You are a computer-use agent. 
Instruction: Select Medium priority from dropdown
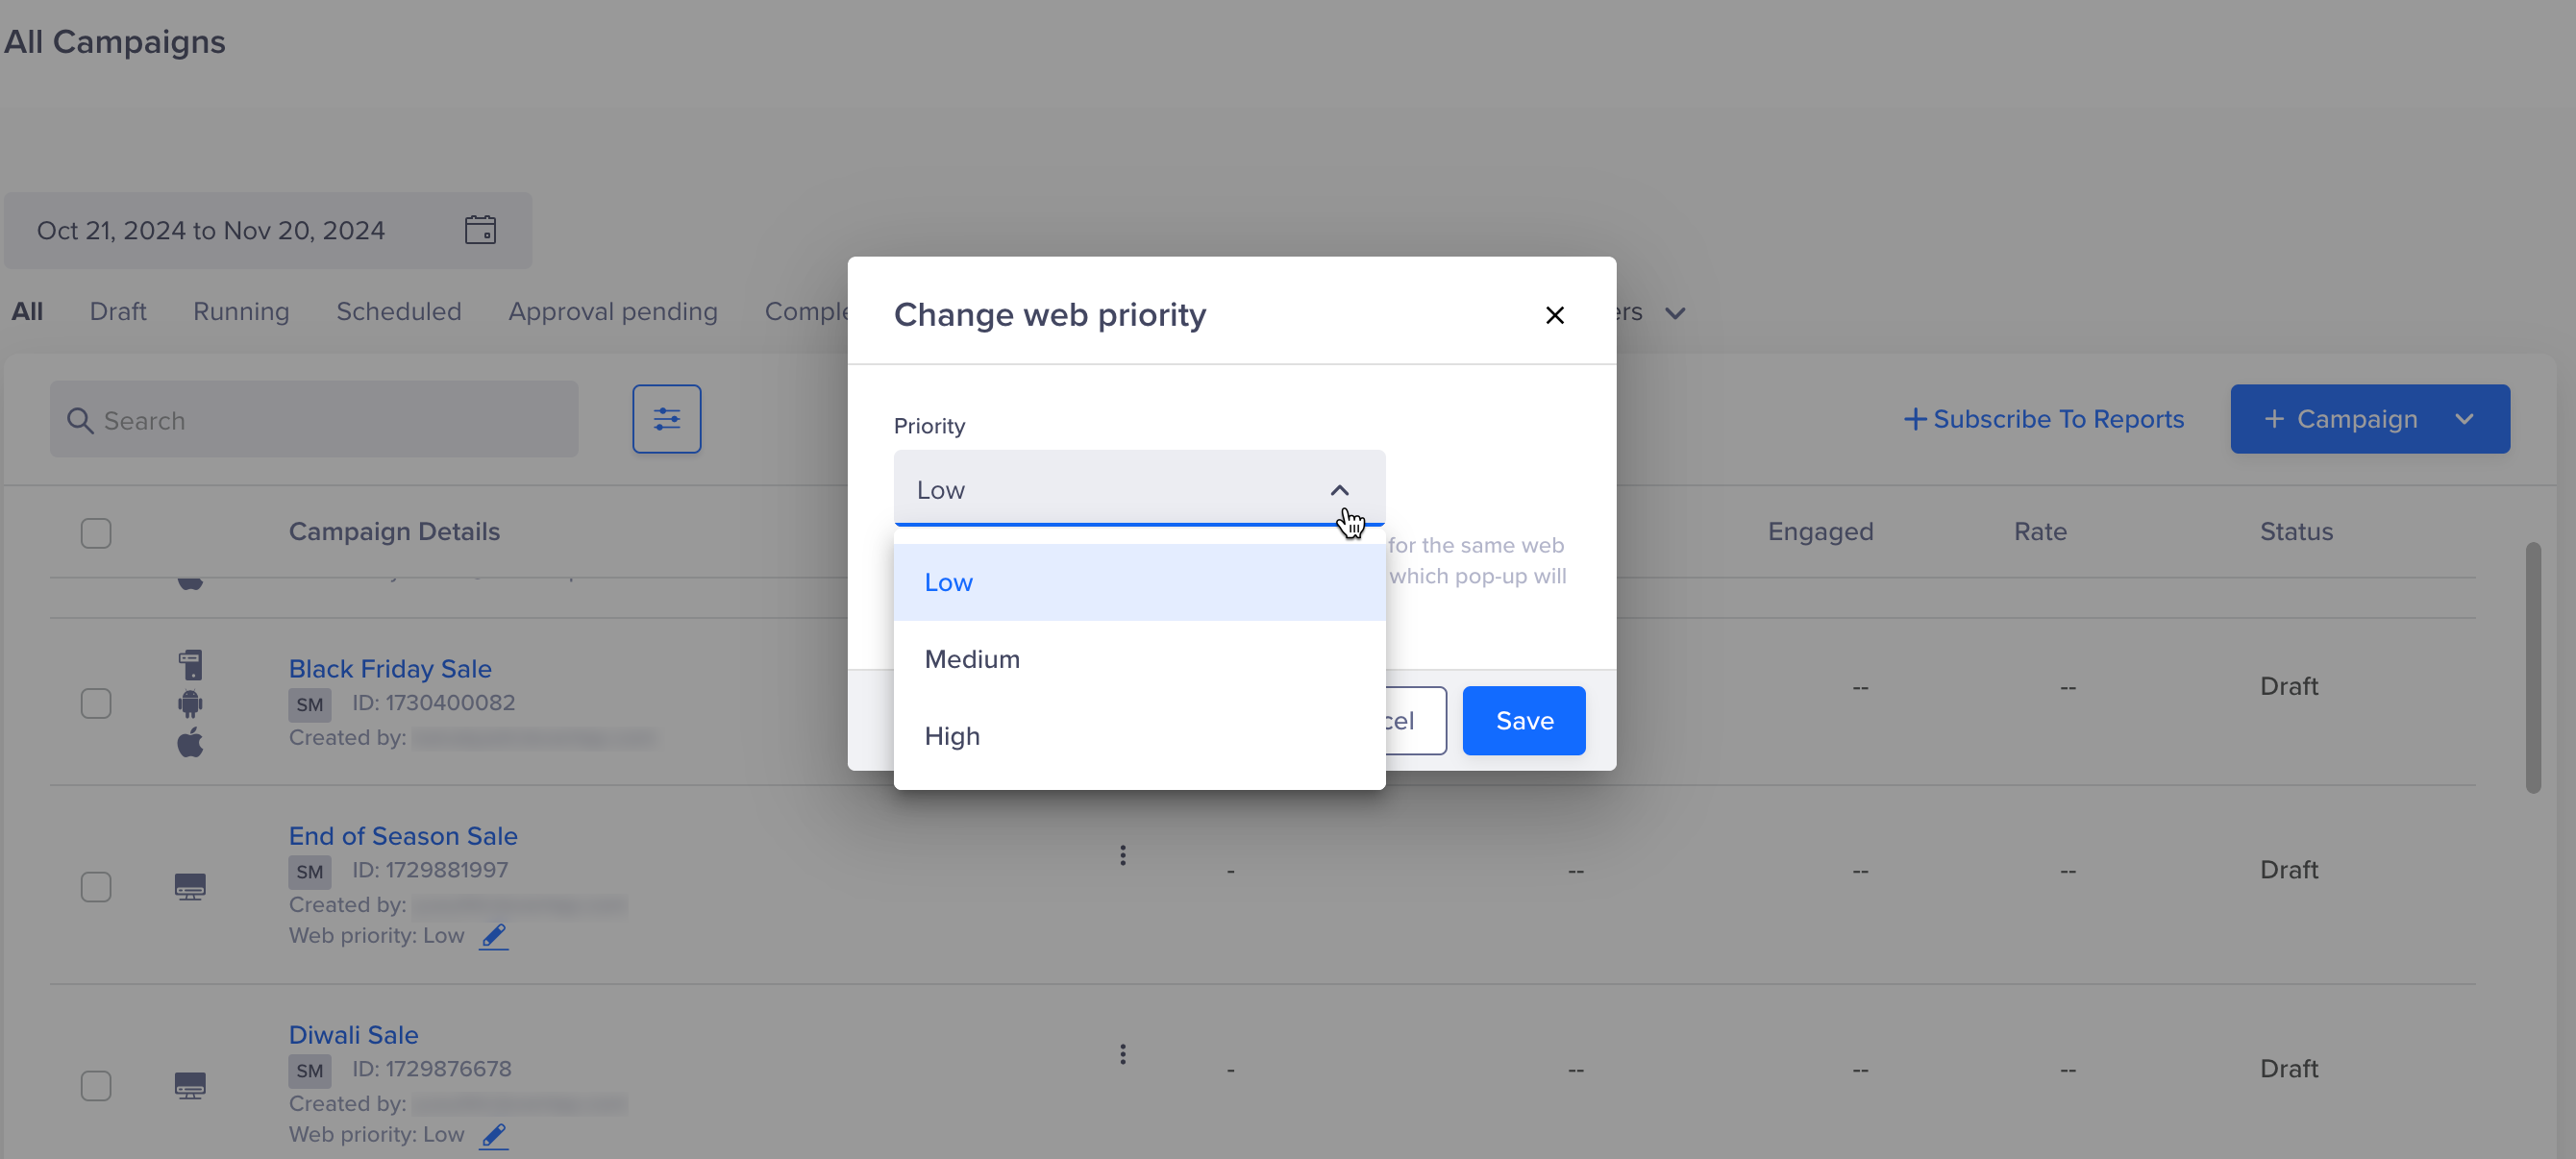(971, 658)
